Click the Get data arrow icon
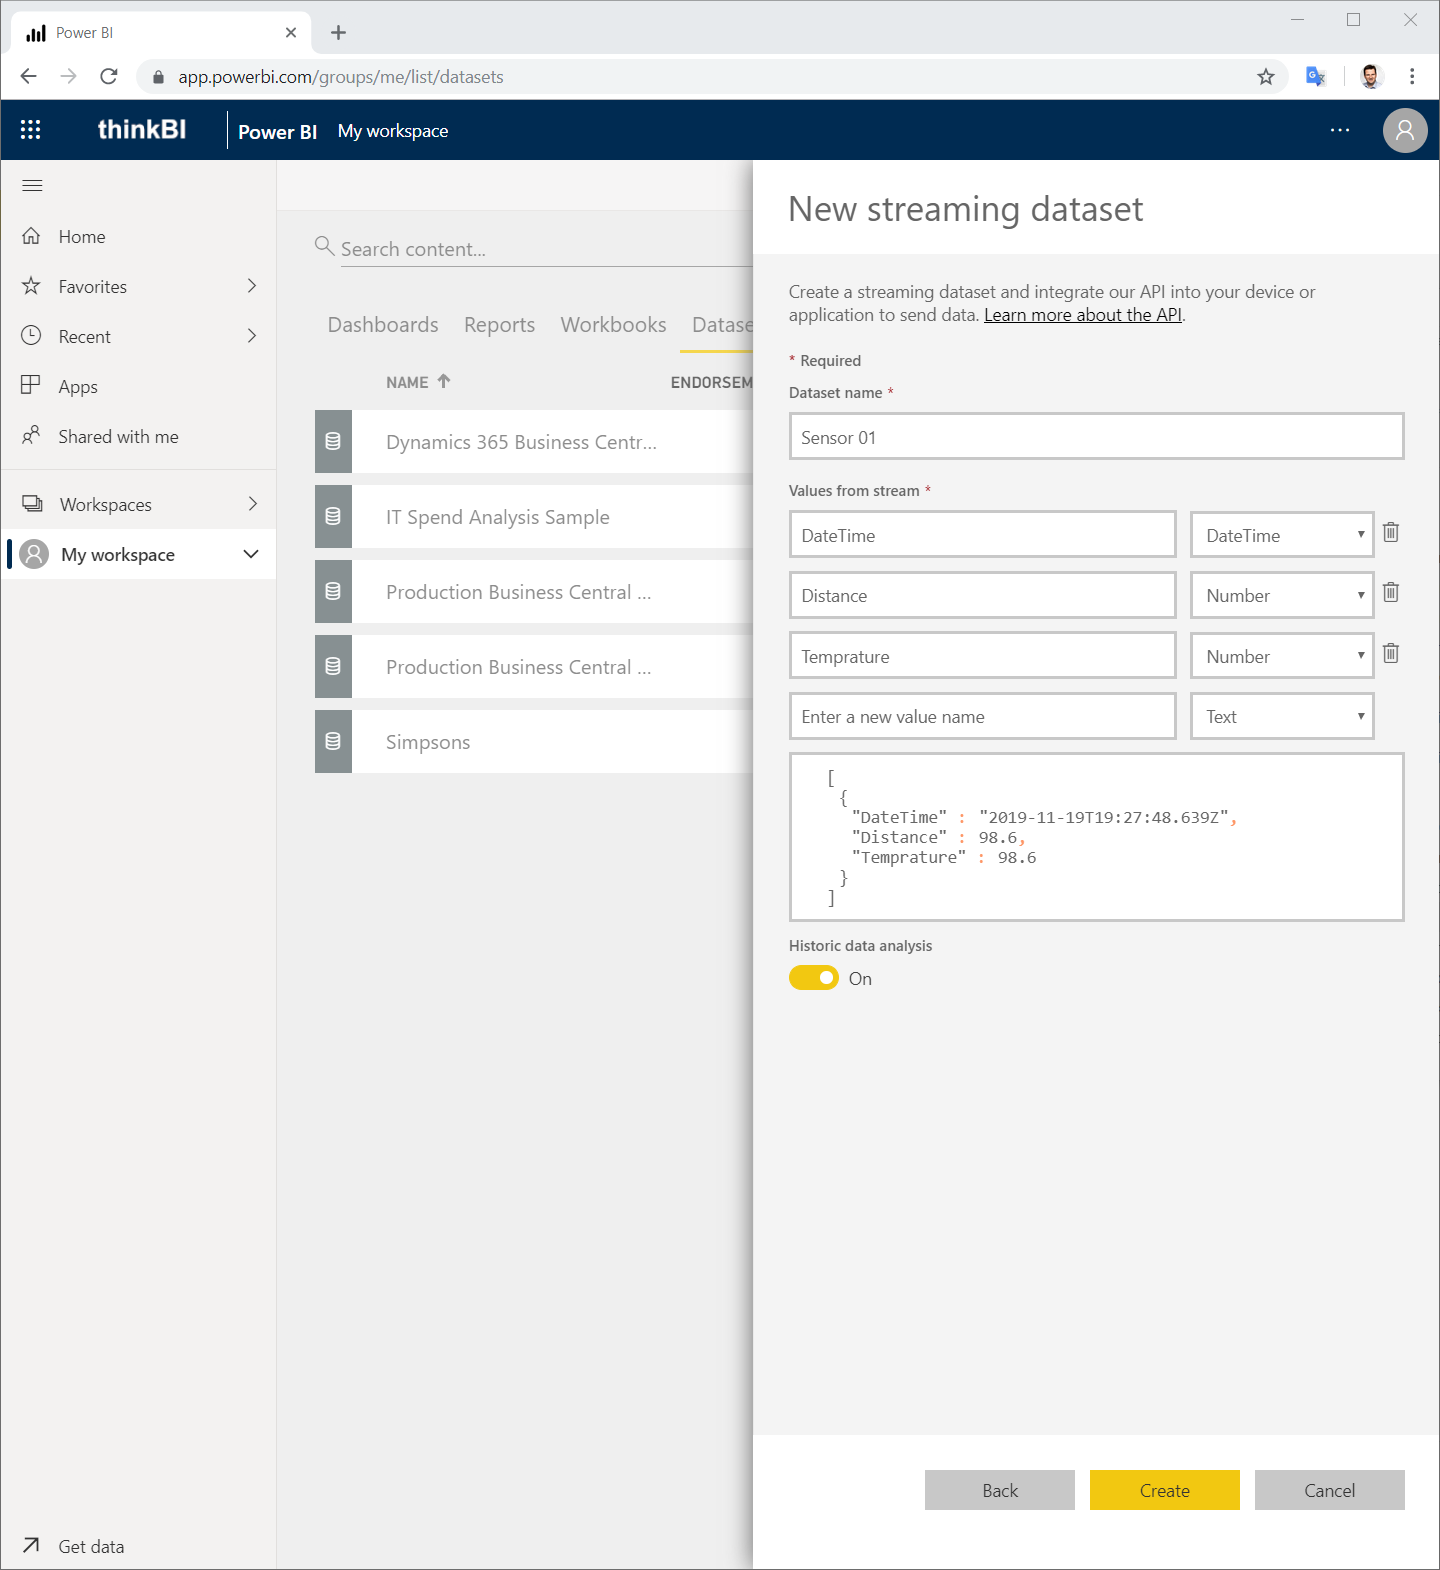Viewport: 1440px width, 1570px height. pyautogui.click(x=31, y=1545)
